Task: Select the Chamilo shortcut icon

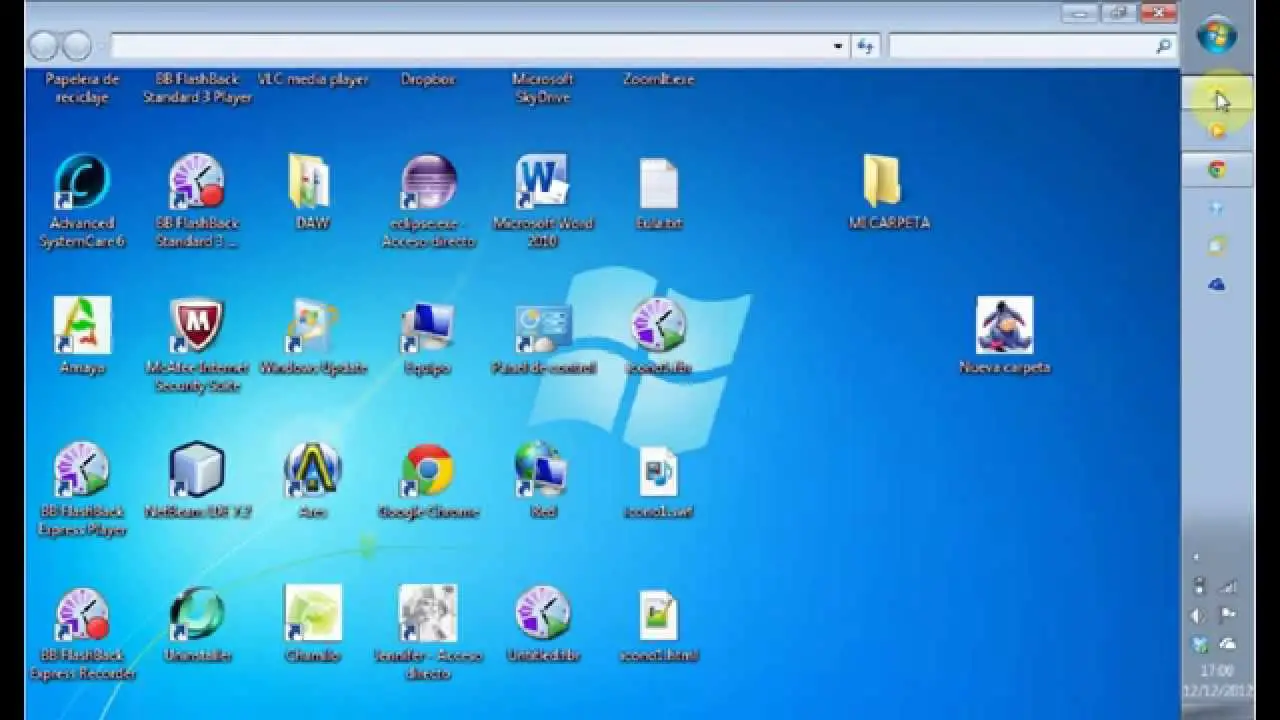Action: (313, 614)
